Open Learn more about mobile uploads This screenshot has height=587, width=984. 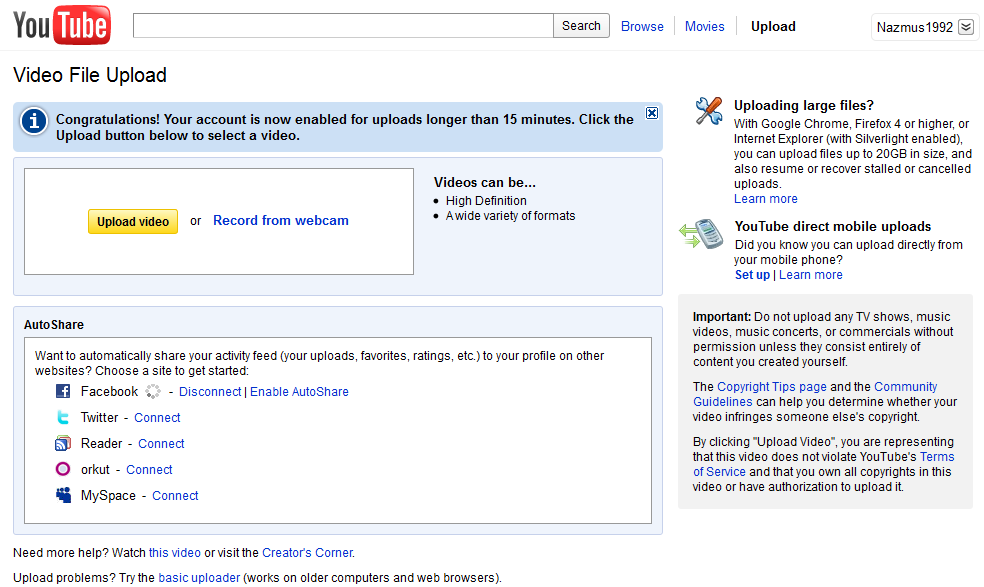[x=811, y=275]
